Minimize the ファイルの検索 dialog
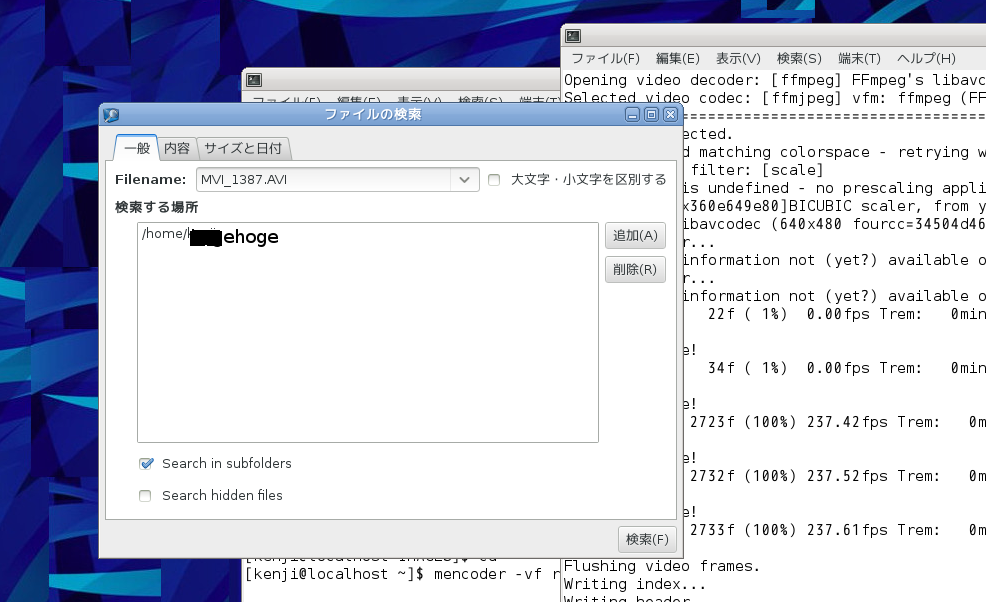Viewport: 986px width, 602px height. pos(634,115)
